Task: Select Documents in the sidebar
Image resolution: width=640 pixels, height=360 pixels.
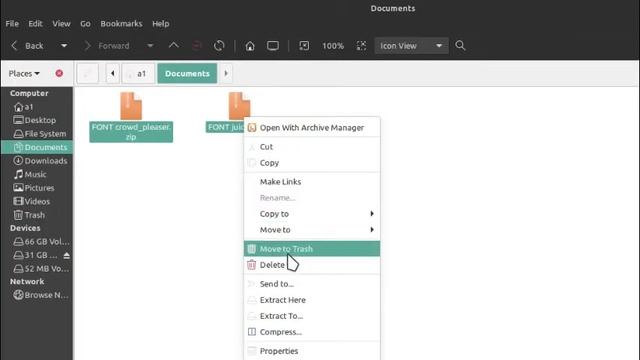Action: 37,147
